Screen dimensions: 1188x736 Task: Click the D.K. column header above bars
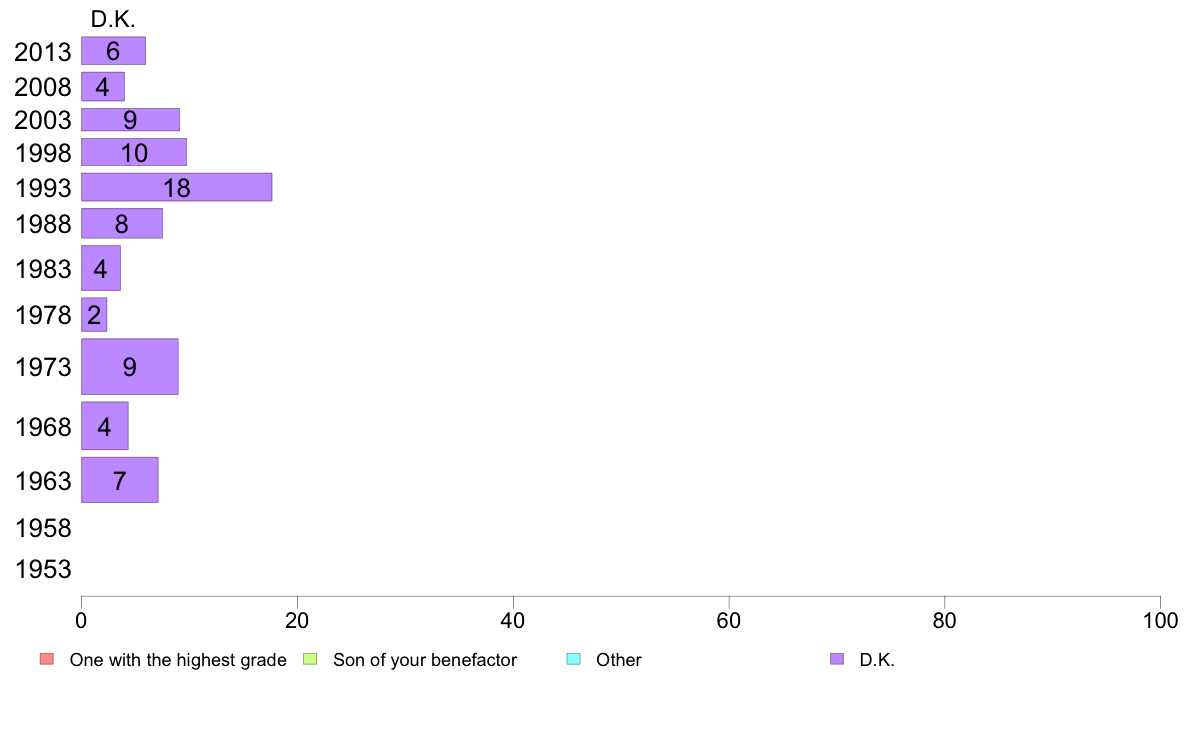(113, 19)
